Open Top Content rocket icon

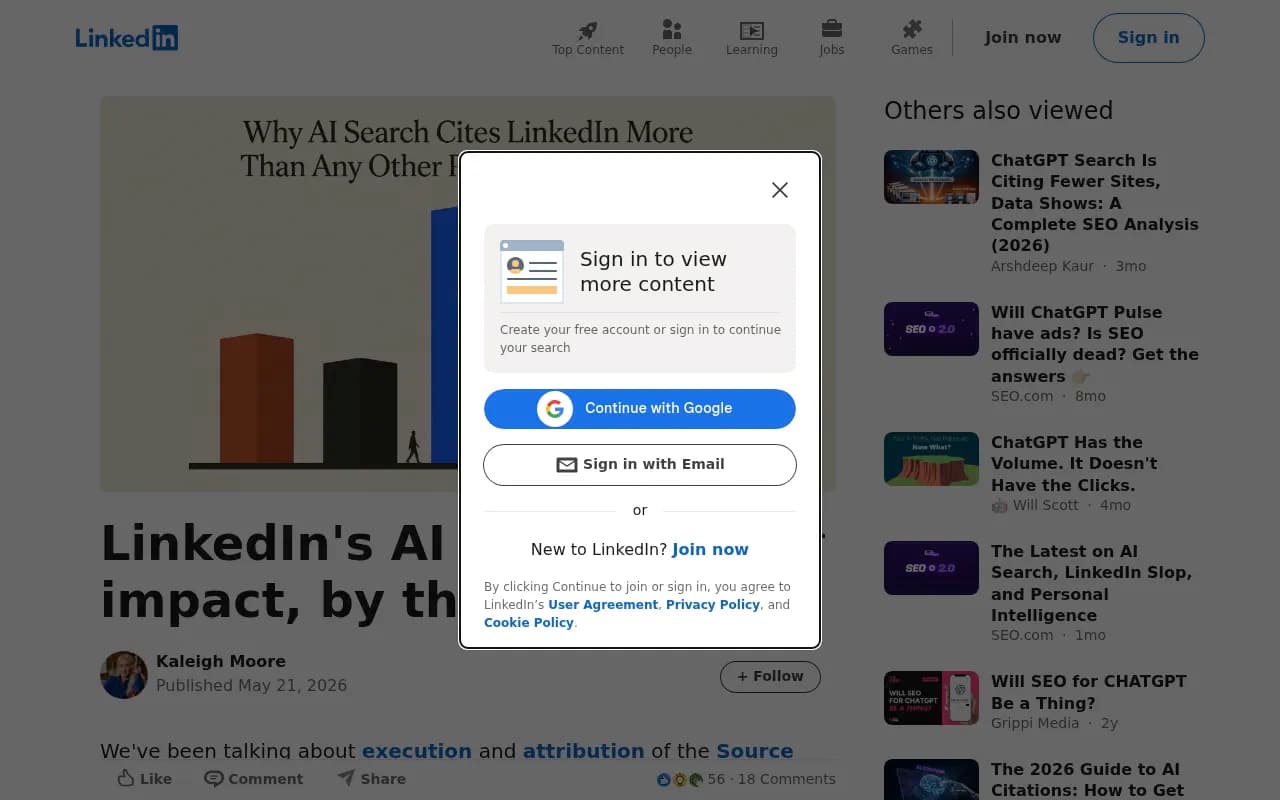588,30
